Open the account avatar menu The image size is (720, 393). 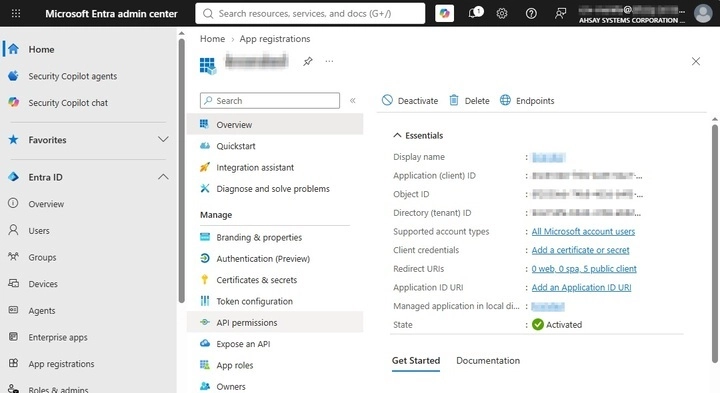pyautogui.click(x=703, y=13)
